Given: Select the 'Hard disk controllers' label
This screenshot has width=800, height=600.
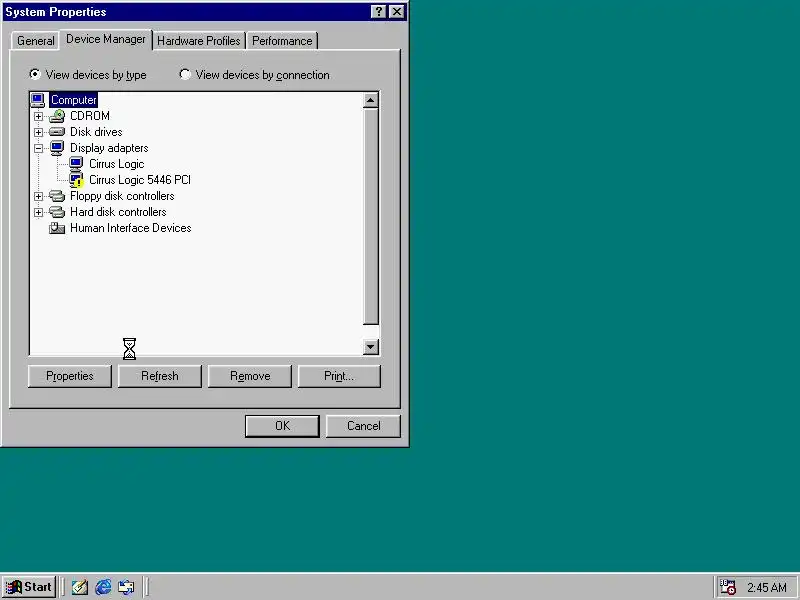Looking at the screenshot, I should click(x=118, y=212).
